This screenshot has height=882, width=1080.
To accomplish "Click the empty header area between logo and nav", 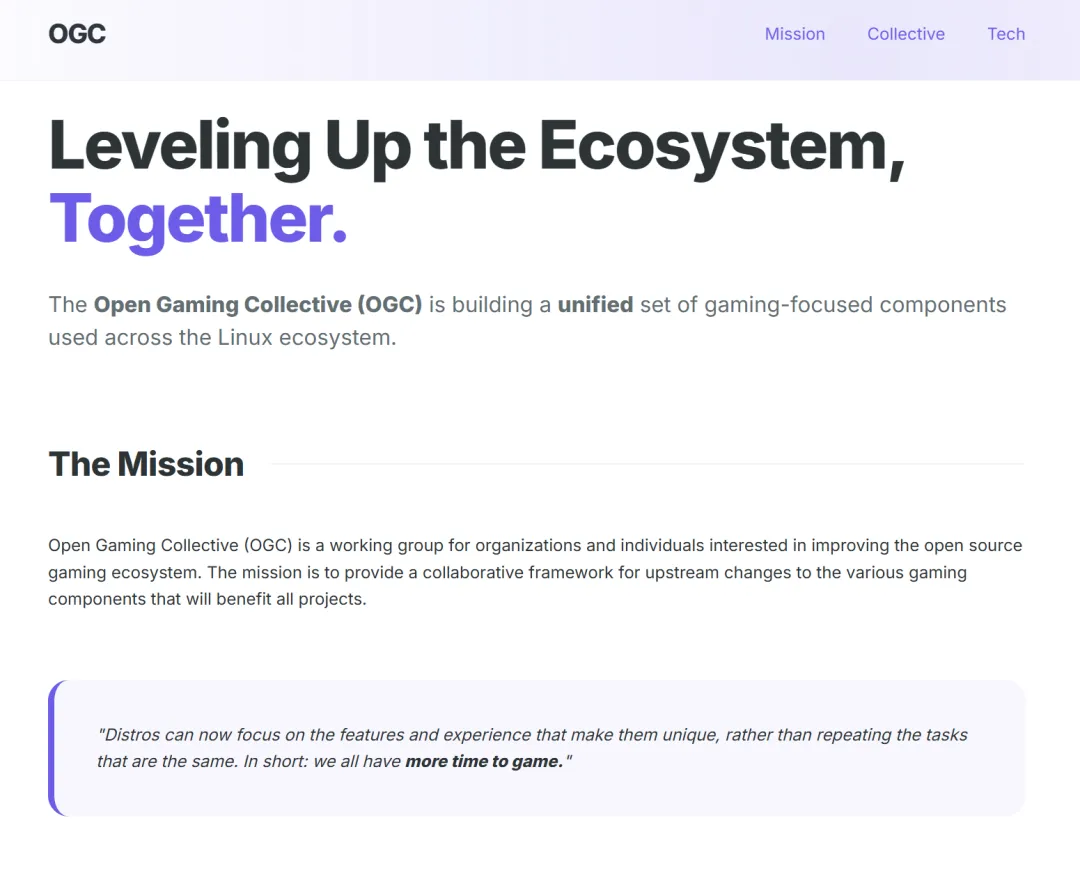I will tap(430, 34).
